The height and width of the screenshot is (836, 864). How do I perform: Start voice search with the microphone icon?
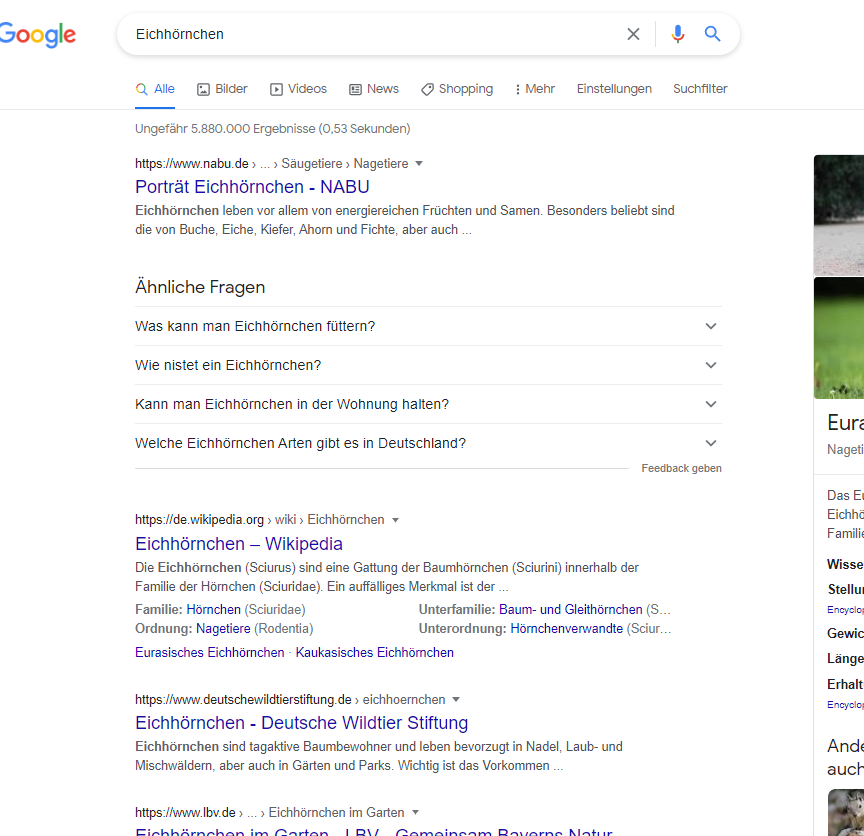(677, 33)
